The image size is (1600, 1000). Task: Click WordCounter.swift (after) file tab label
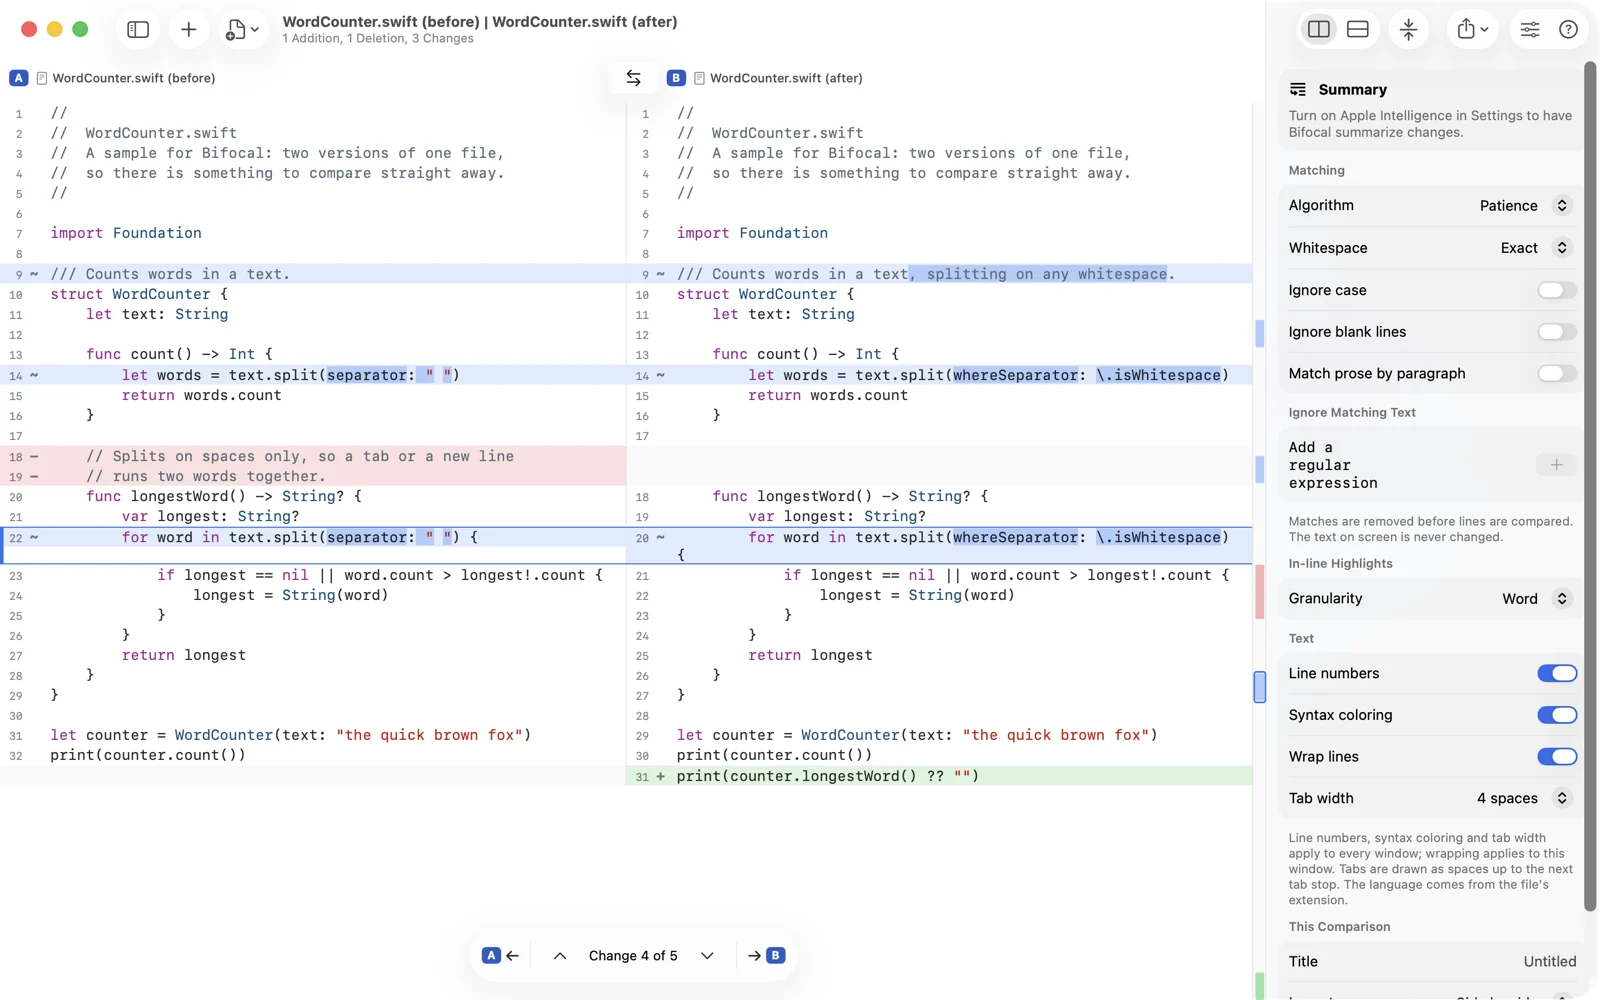point(786,78)
